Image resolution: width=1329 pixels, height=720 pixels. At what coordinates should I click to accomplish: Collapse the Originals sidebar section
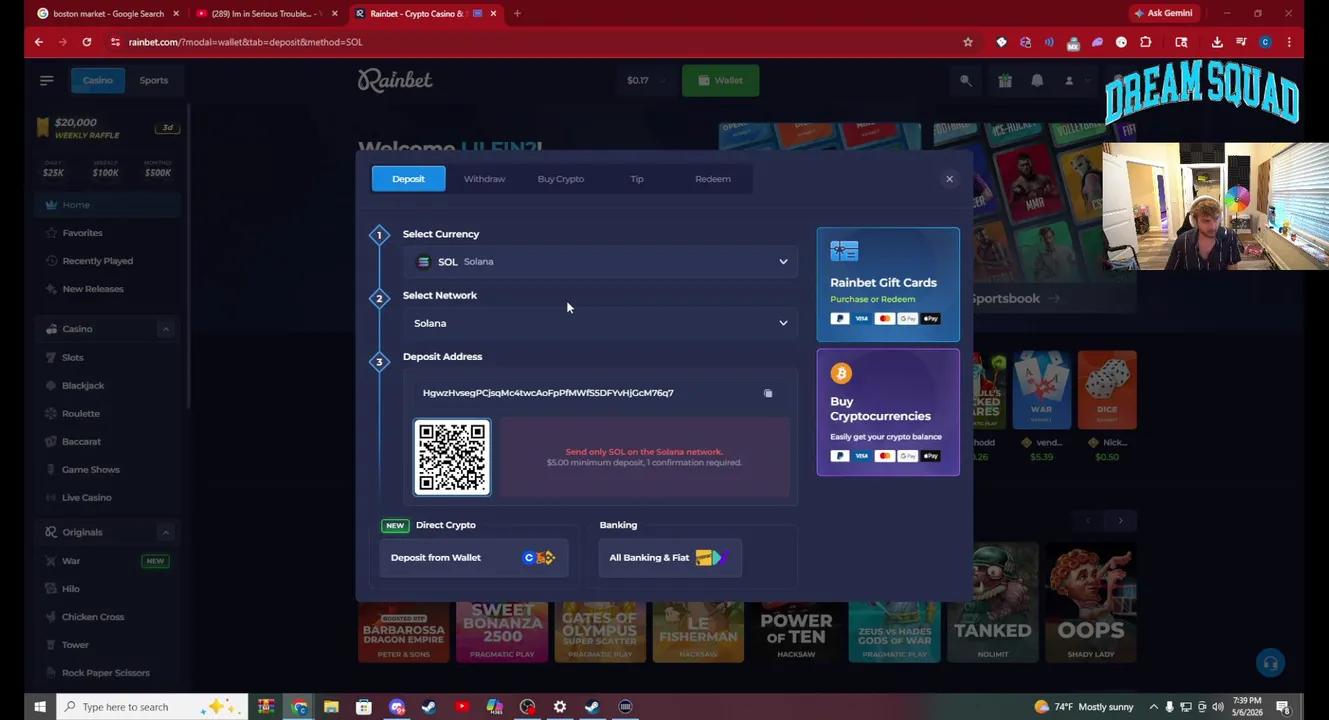tap(166, 532)
